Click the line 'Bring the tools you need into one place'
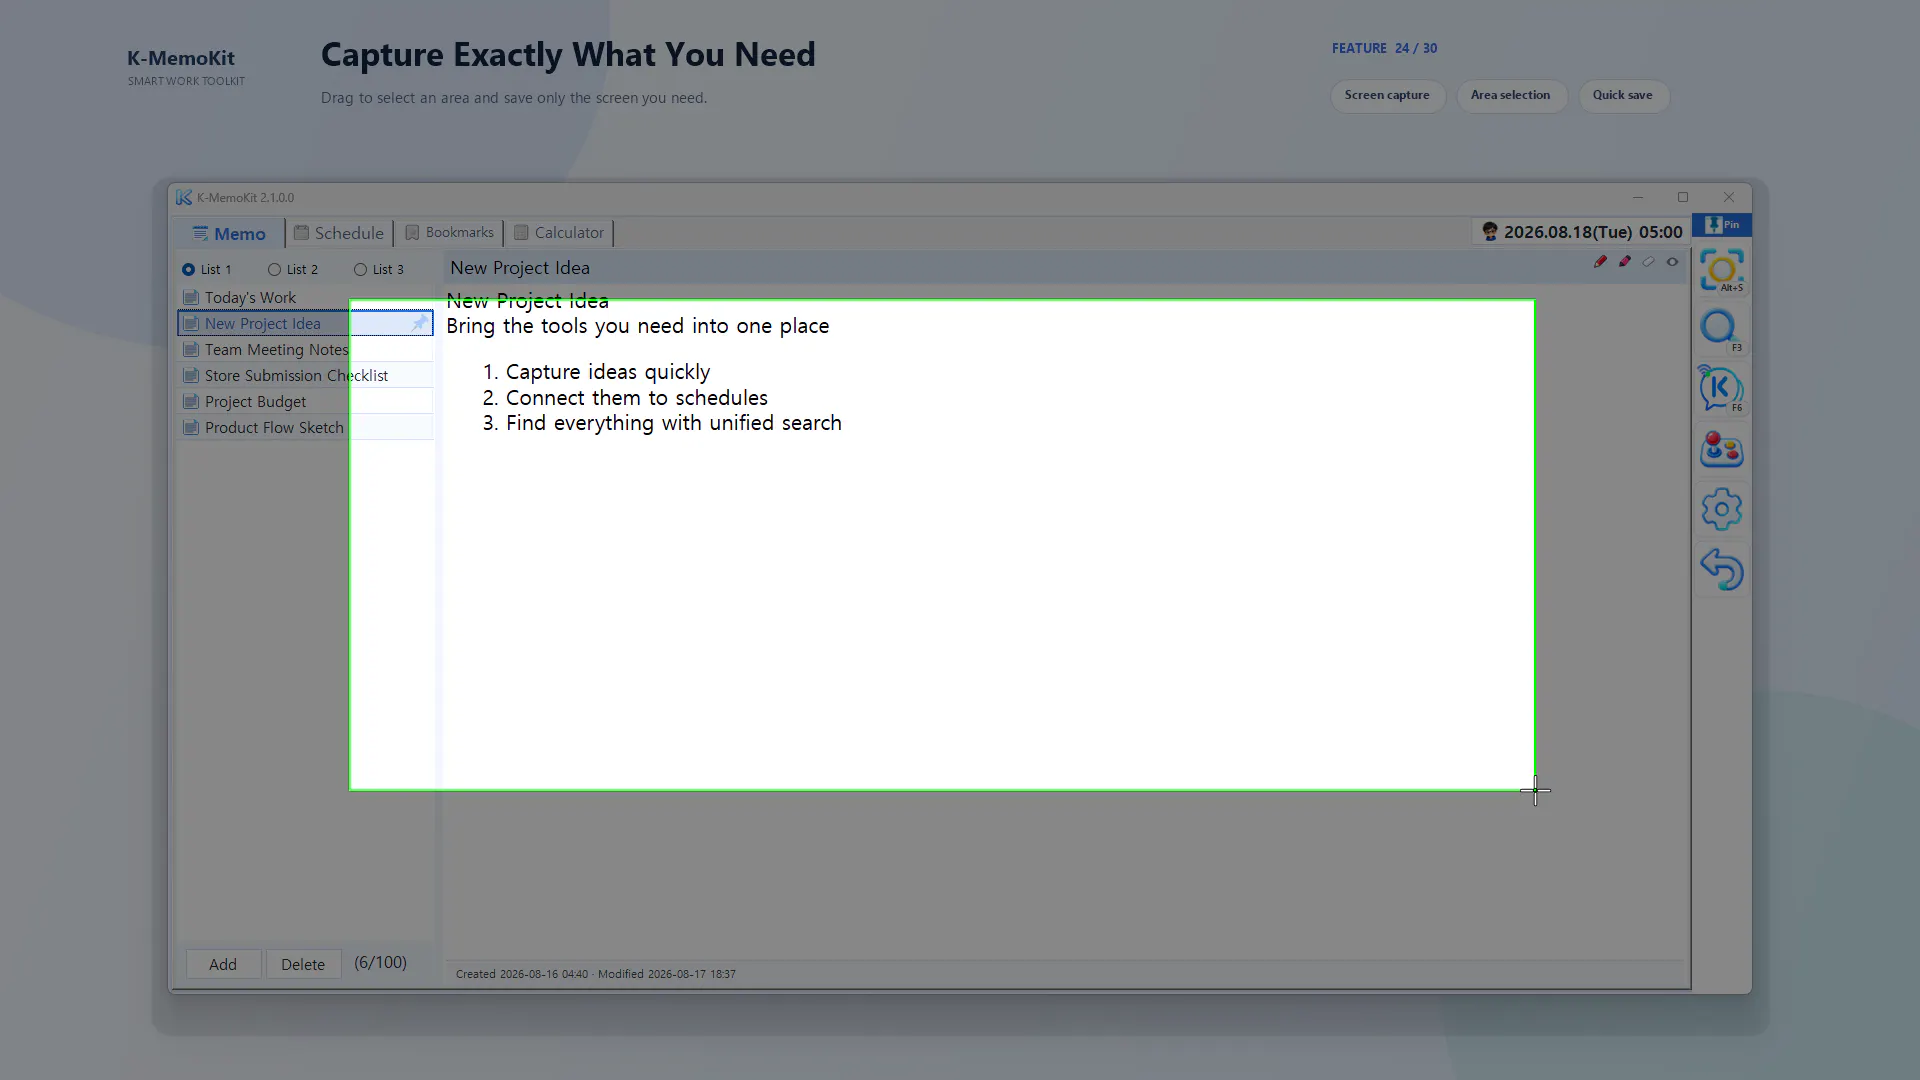This screenshot has height=1080, width=1920. pos(637,326)
